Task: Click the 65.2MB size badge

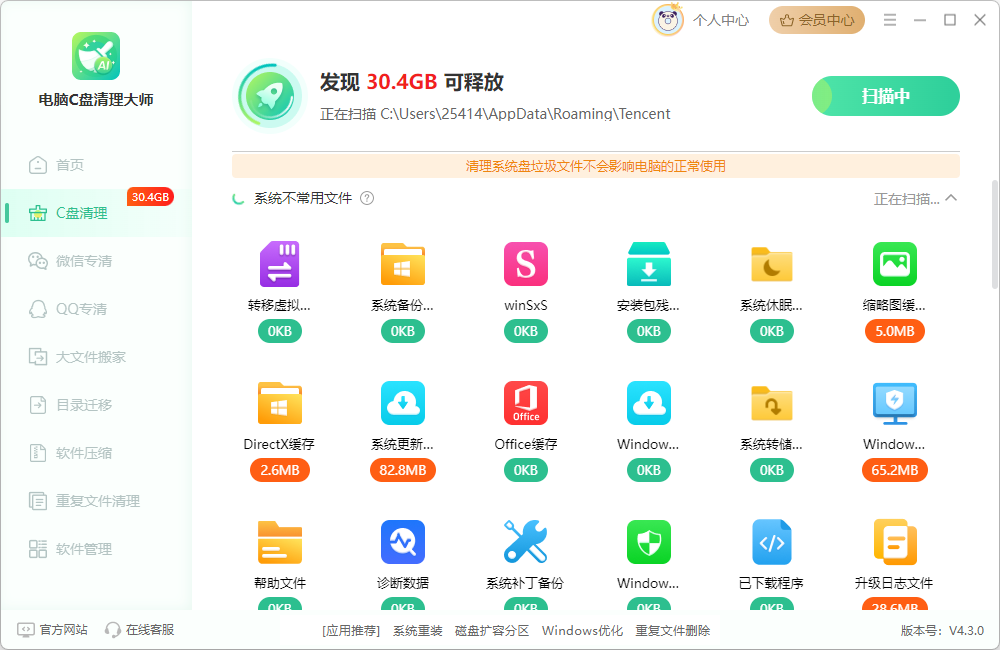Action: [895, 470]
